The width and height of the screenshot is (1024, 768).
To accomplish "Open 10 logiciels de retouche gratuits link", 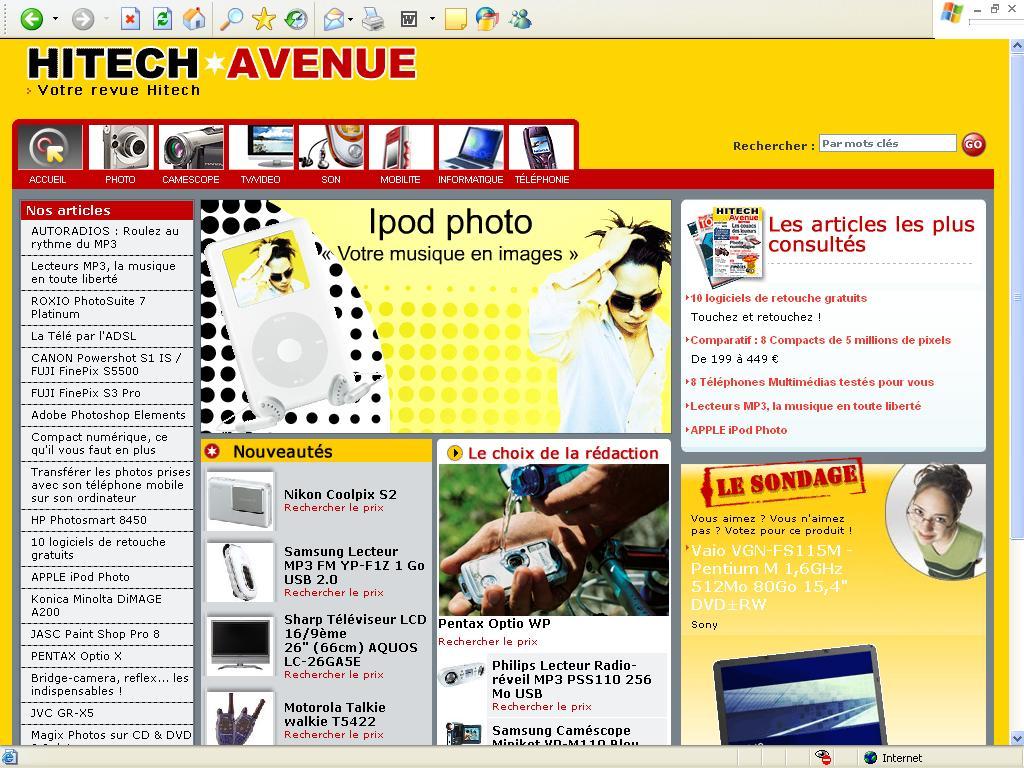I will [x=778, y=298].
